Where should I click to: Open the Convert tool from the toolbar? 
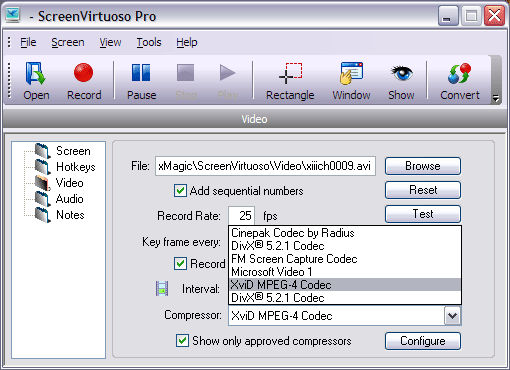[x=460, y=73]
